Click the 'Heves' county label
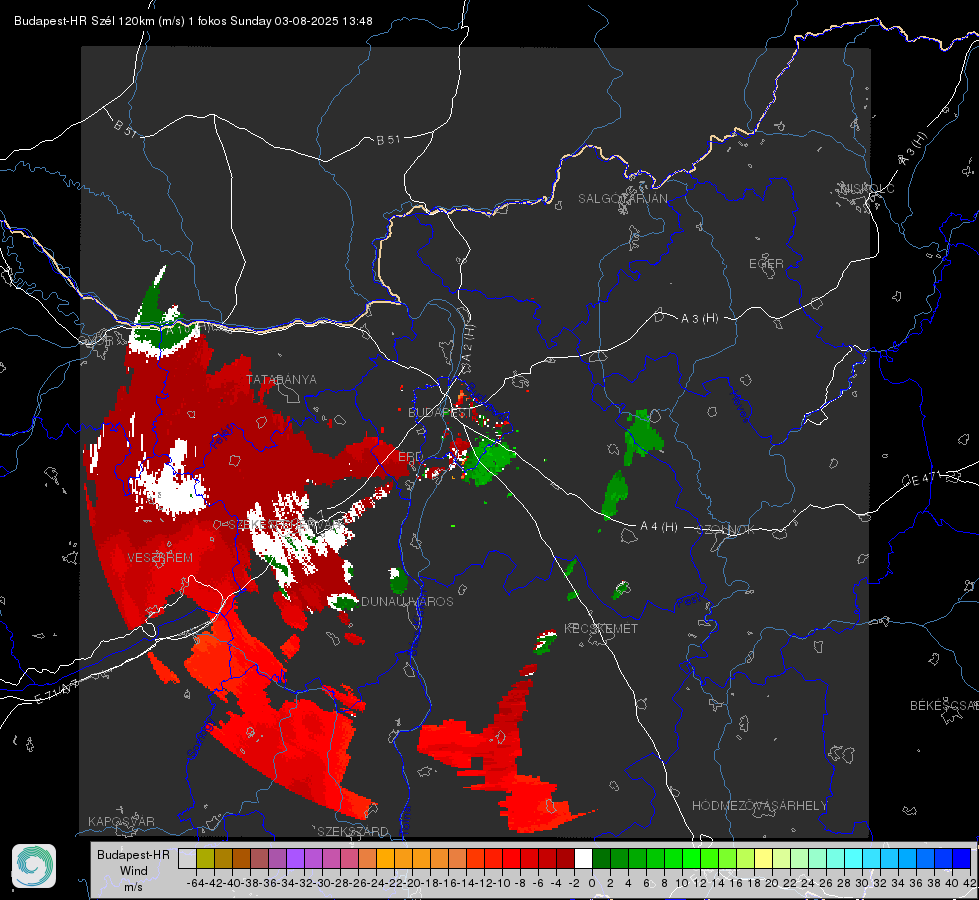Image resolution: width=979 pixels, height=900 pixels. [x=739, y=406]
